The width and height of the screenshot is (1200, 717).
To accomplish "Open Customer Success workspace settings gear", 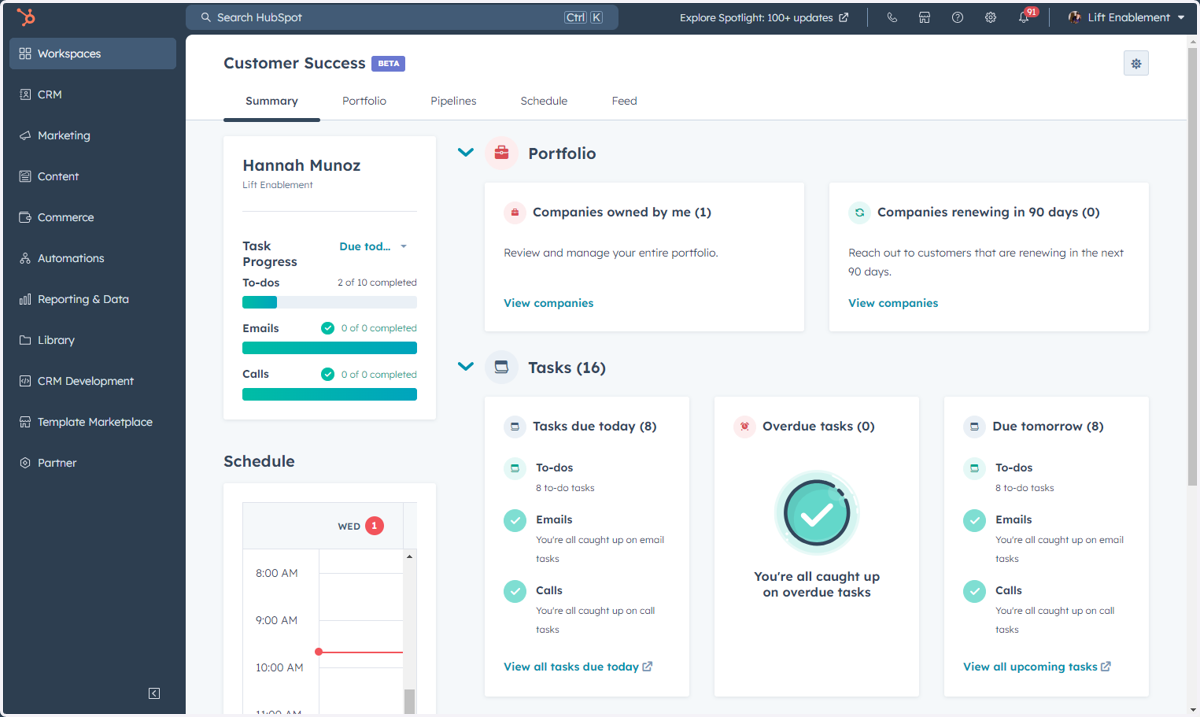I will click(1136, 64).
